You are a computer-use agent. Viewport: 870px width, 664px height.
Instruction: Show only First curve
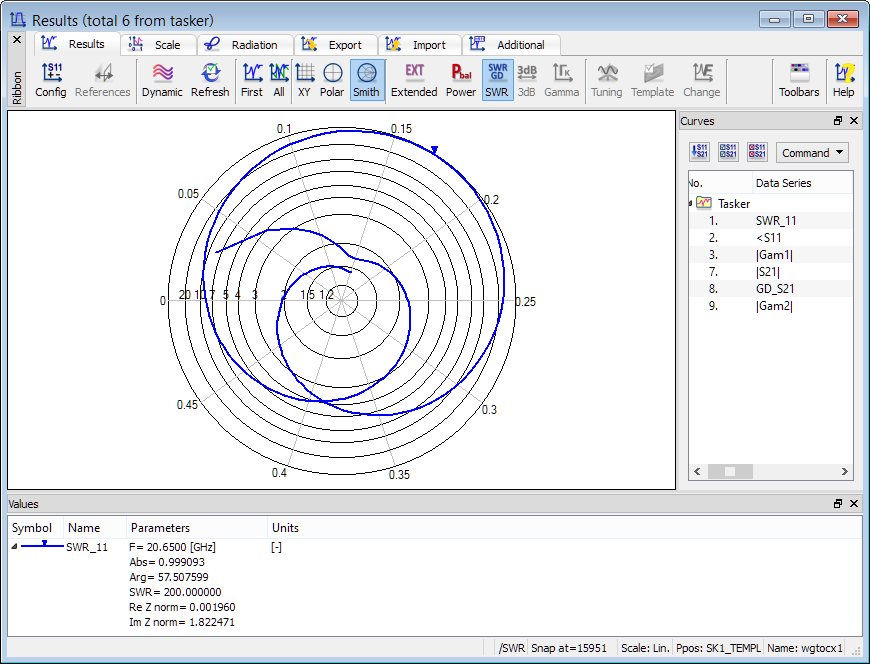pos(252,79)
